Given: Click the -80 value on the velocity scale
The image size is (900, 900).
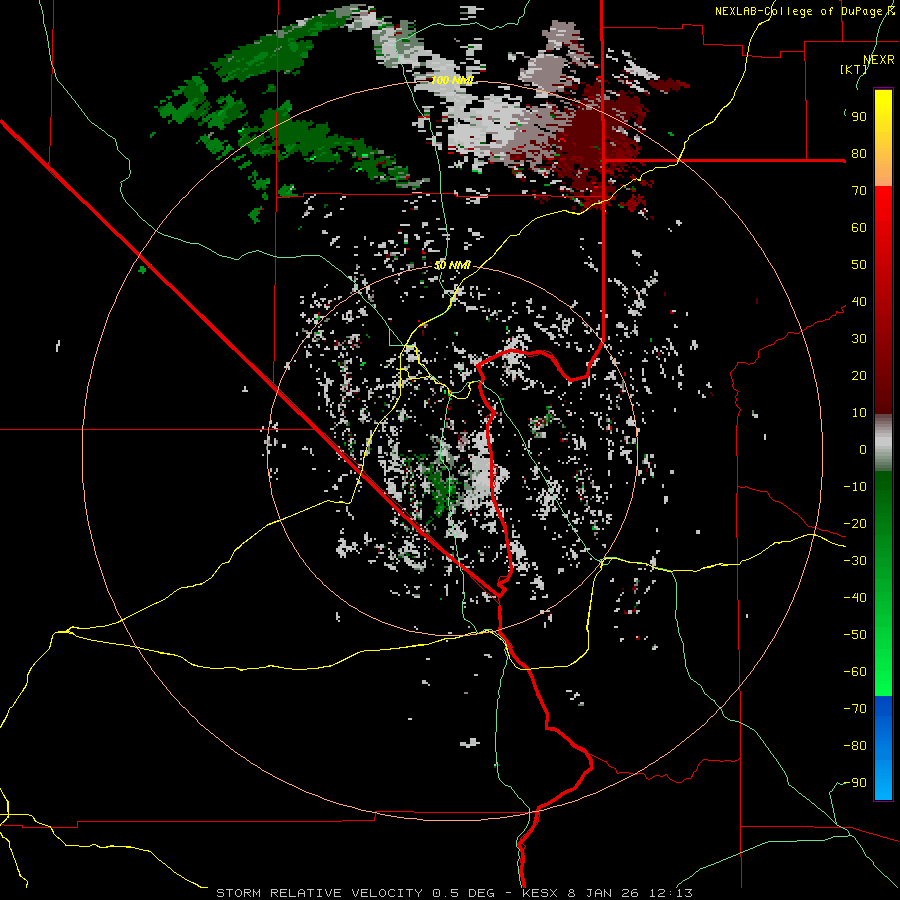Looking at the screenshot, I should tap(855, 746).
